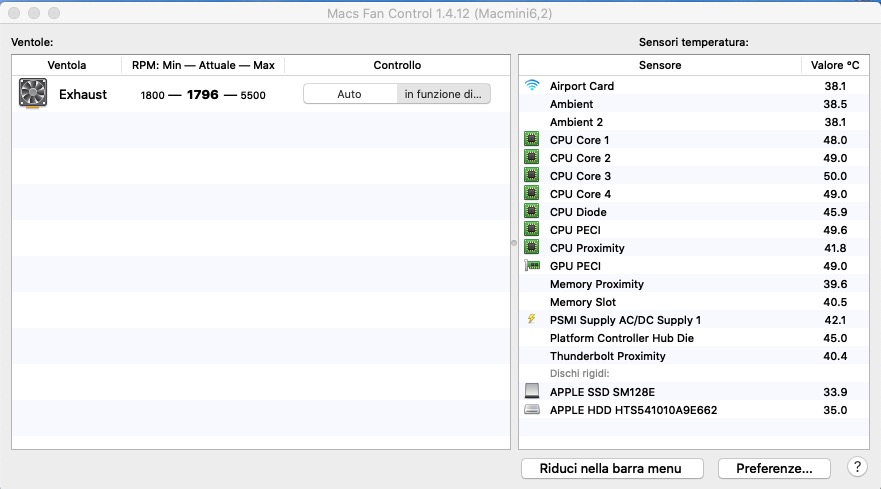This screenshot has height=489, width=881.
Task: Click the RPM Min Attuale Max column header
Action: (203, 65)
